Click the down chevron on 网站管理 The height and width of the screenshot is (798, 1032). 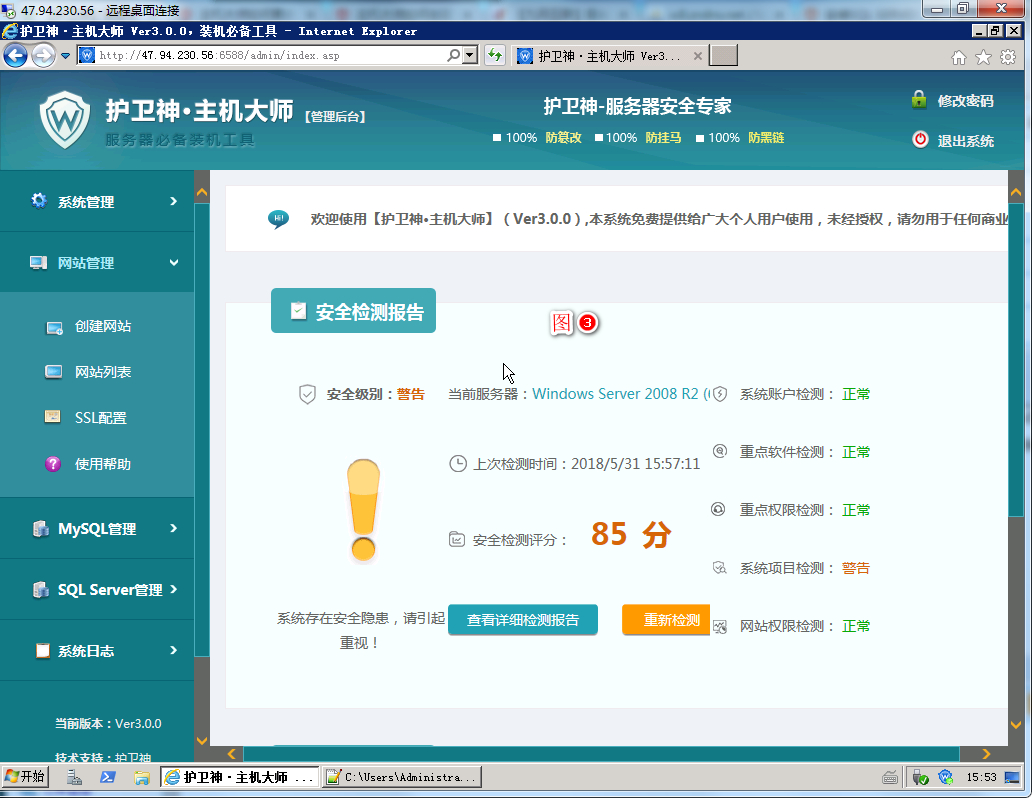click(x=174, y=263)
